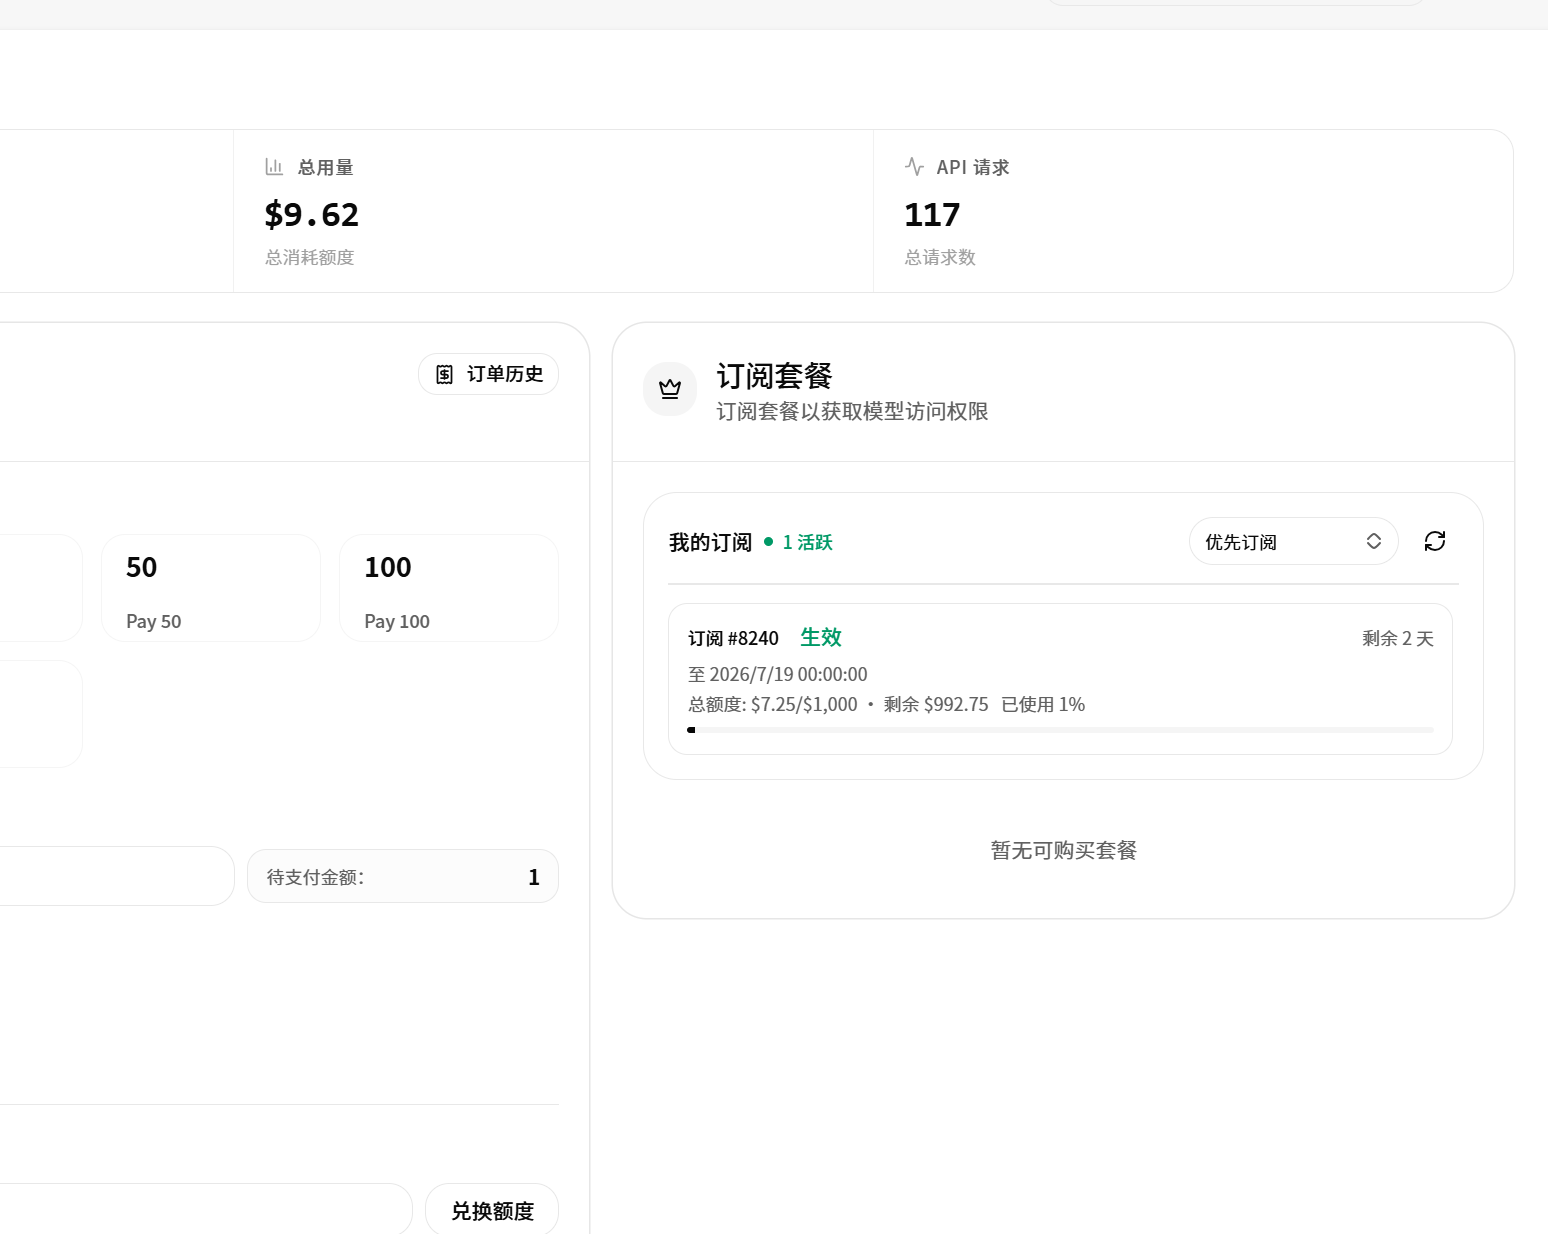
Task: Click the 兑换额度 redeem button
Action: pos(492,1210)
